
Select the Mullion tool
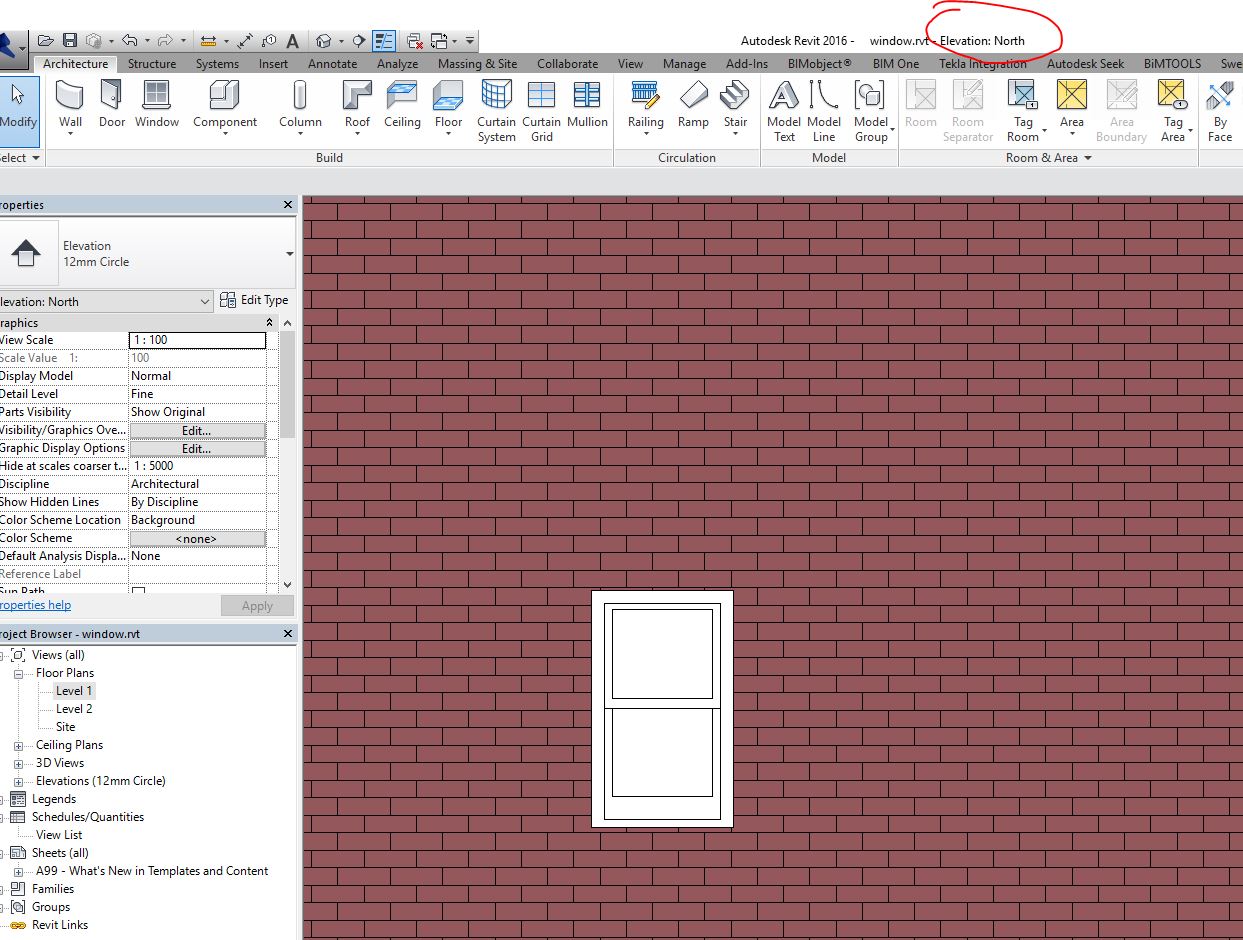(587, 105)
